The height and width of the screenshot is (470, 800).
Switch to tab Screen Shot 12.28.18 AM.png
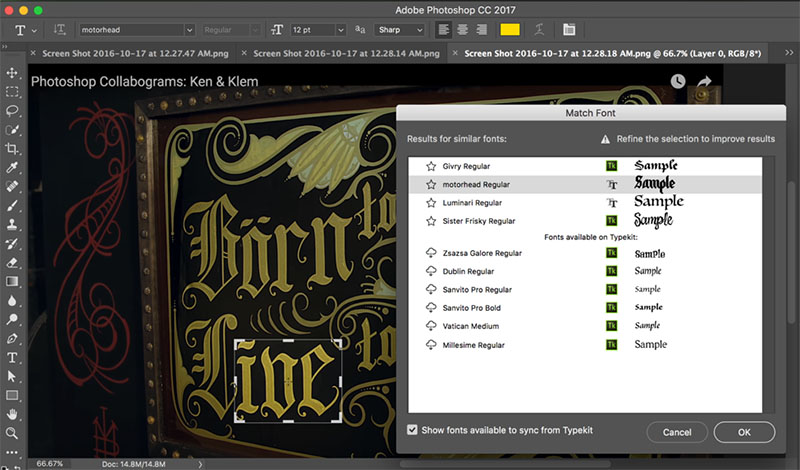[612, 53]
